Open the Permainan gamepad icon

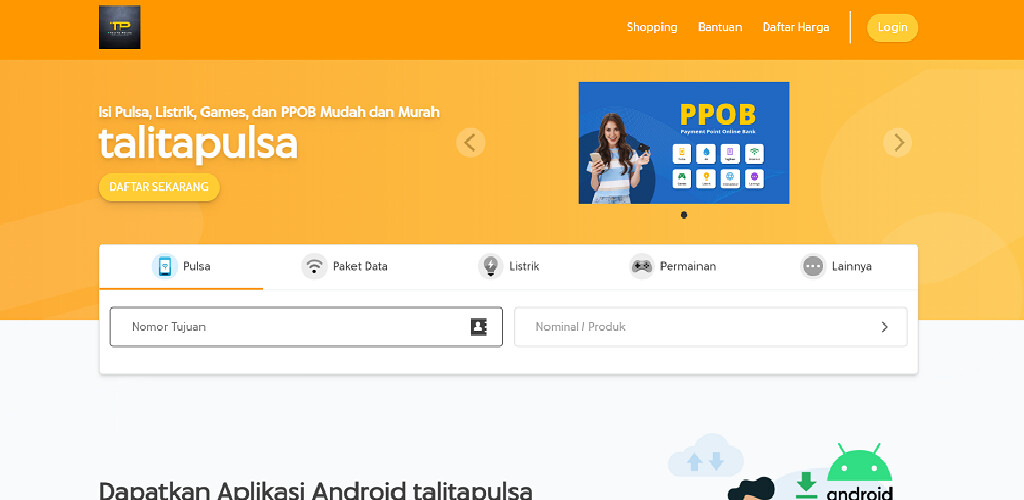point(642,266)
